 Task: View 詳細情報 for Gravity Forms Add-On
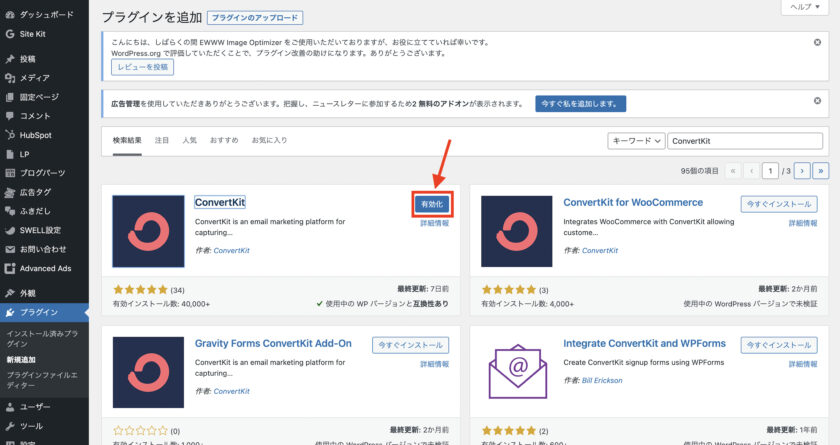click(434, 364)
